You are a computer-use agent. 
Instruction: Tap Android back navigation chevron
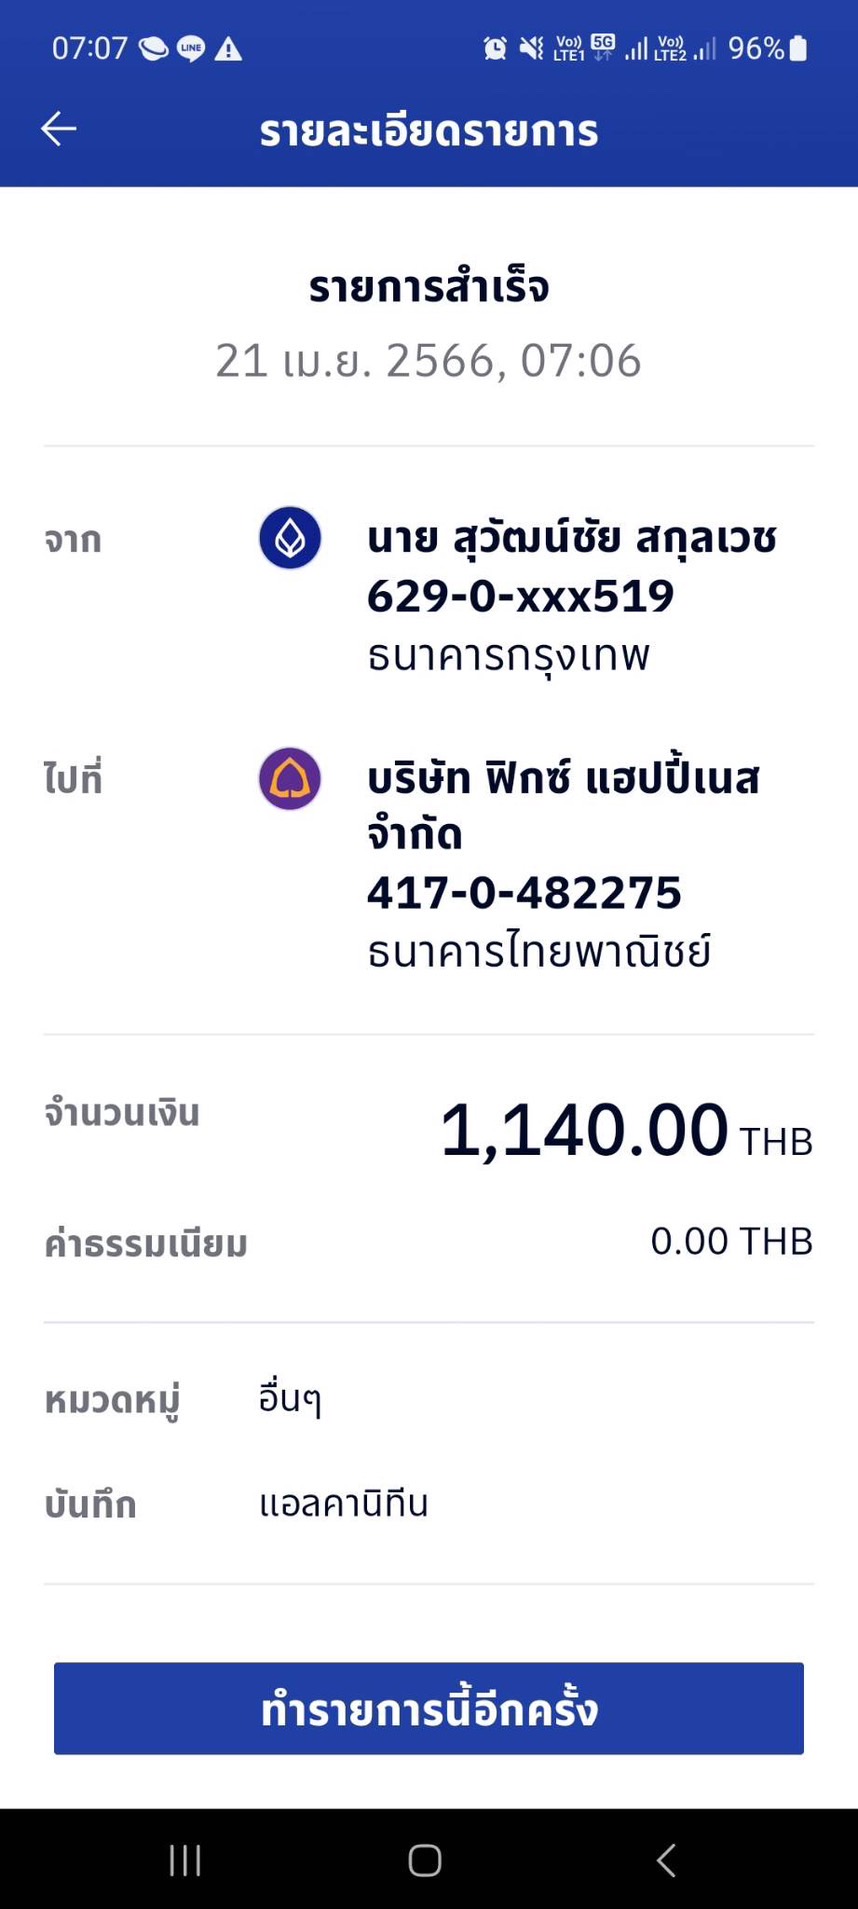click(x=666, y=1860)
